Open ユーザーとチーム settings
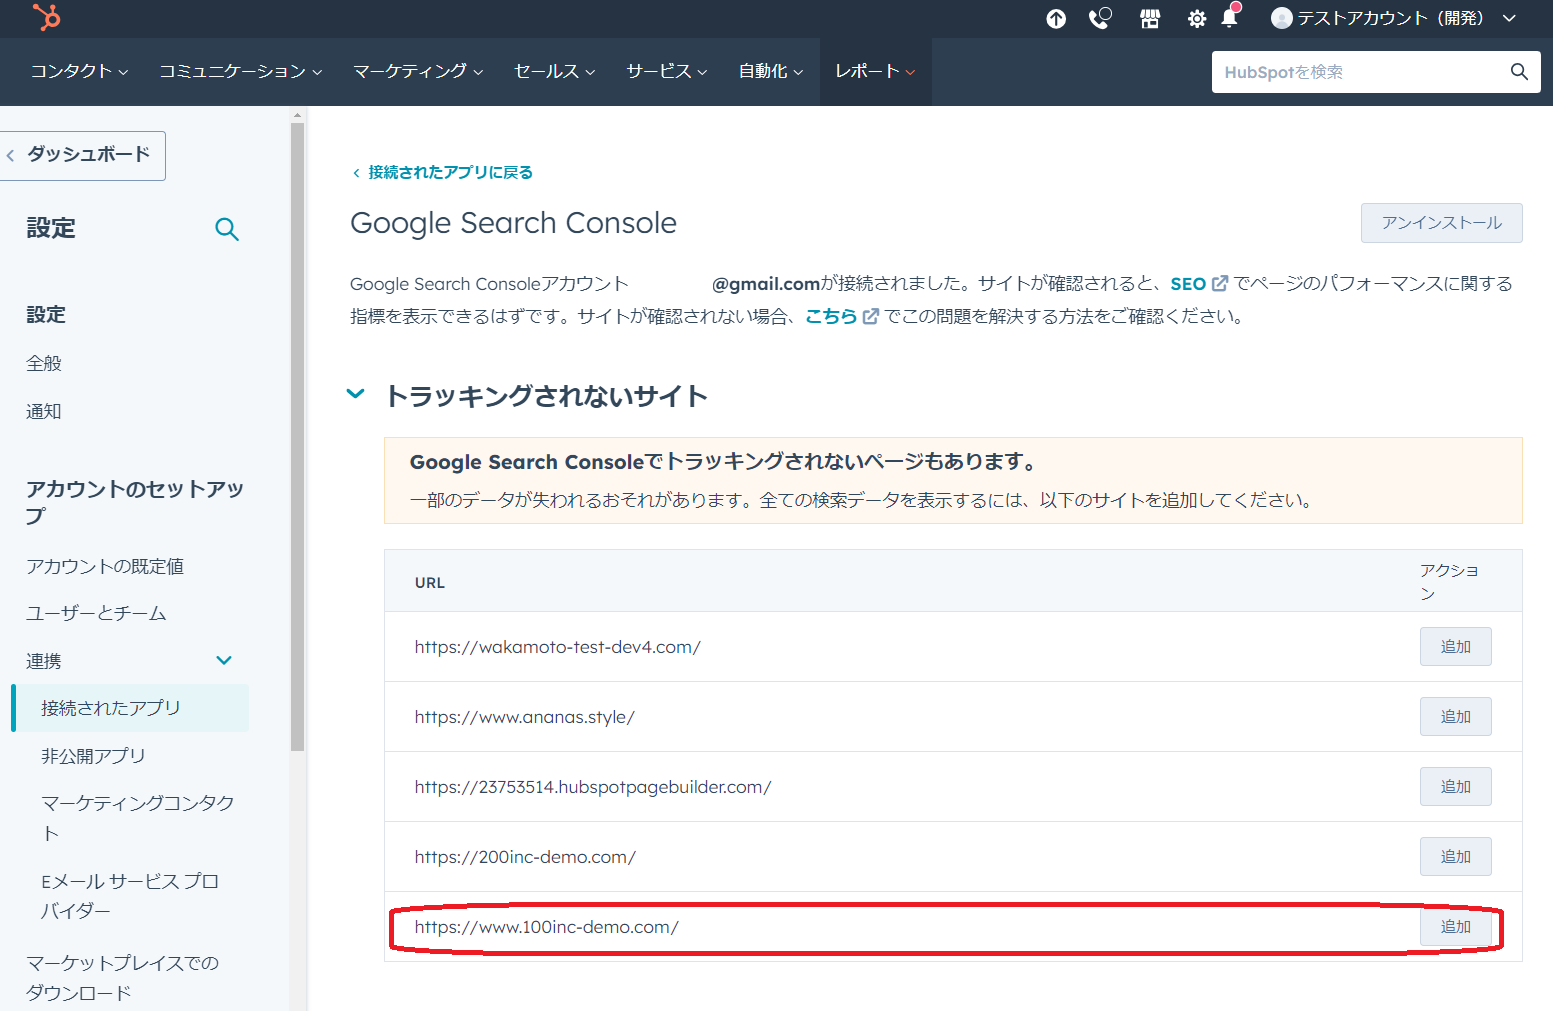The height and width of the screenshot is (1011, 1553). pos(96,613)
